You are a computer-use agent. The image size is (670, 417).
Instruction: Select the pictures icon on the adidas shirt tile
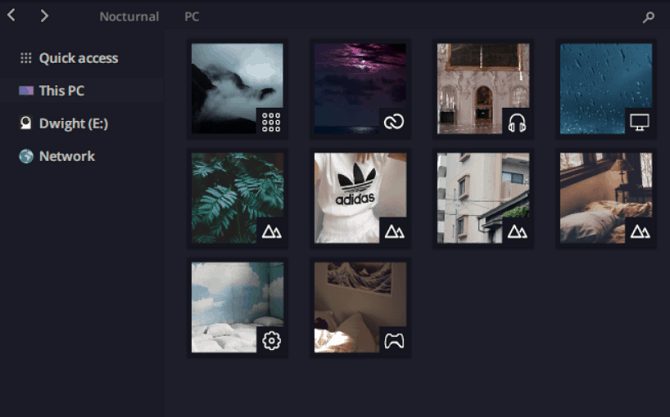point(394,232)
